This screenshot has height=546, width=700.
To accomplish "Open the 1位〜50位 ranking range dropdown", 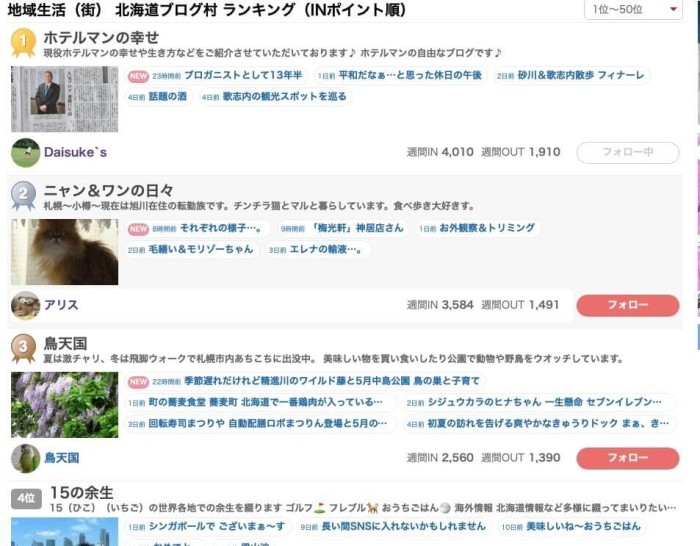I will coord(633,9).
